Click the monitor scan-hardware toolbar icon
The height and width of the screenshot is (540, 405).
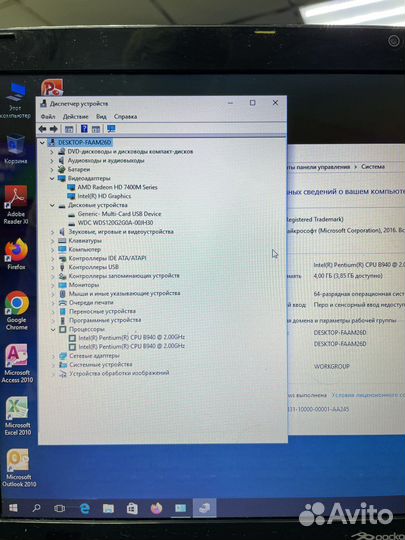tap(111, 129)
